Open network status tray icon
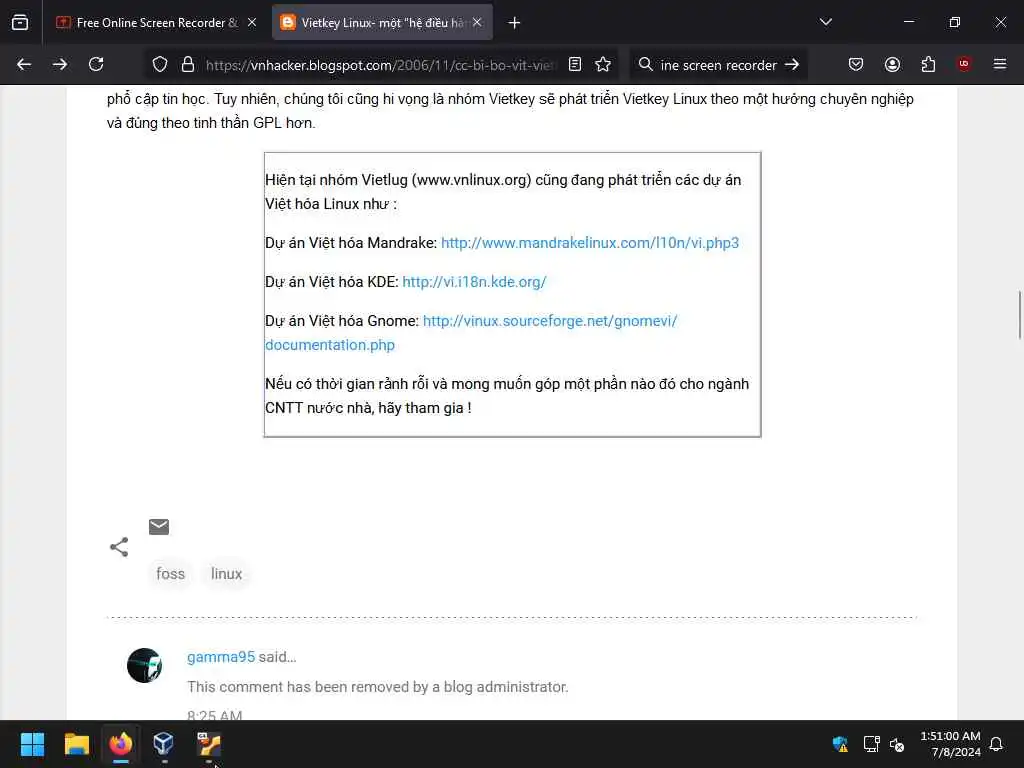 (x=871, y=744)
